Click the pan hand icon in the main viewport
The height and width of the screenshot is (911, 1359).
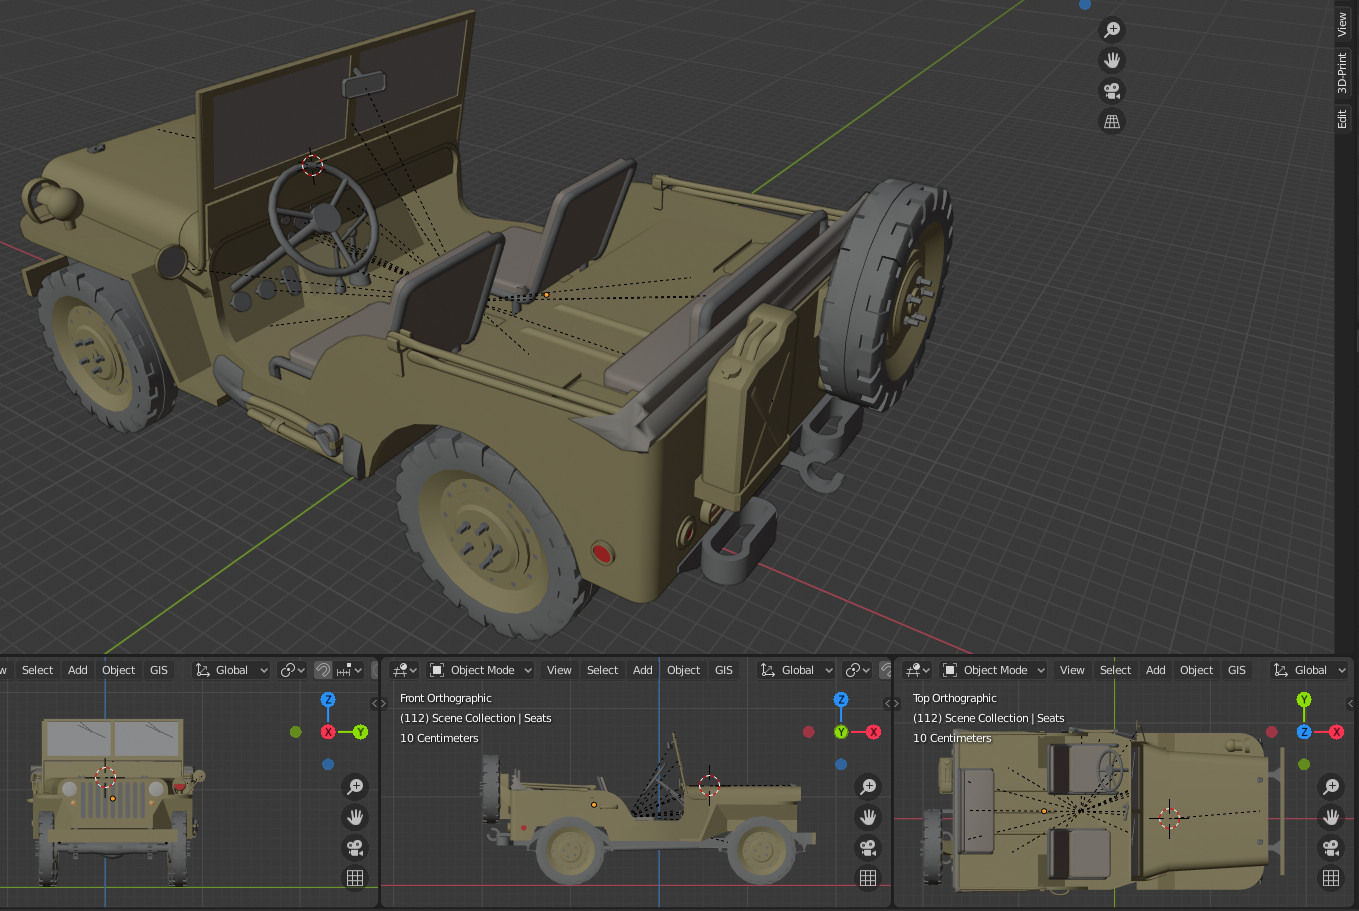click(x=1111, y=60)
